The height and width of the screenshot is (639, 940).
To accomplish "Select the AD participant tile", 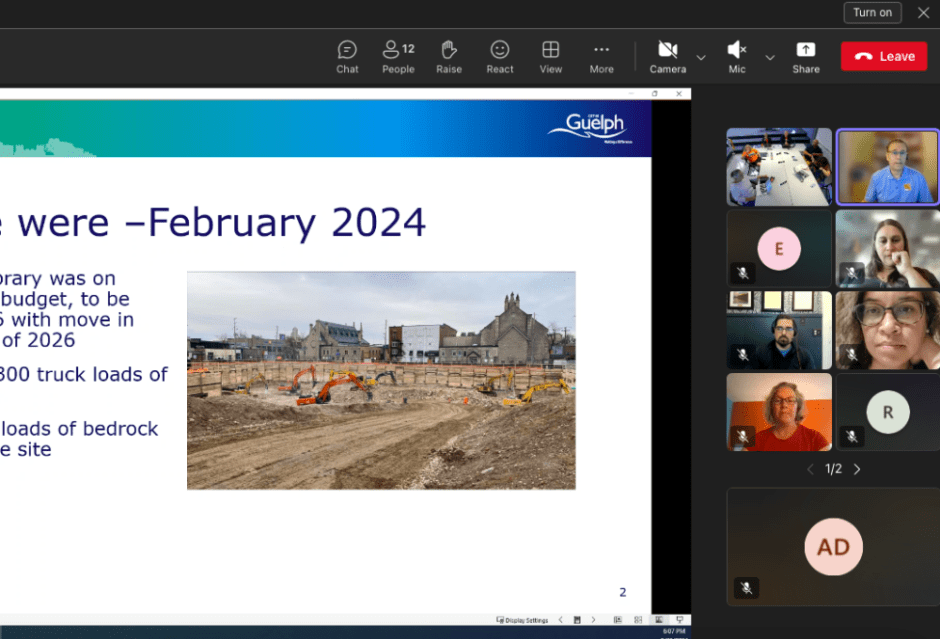I will (x=832, y=546).
